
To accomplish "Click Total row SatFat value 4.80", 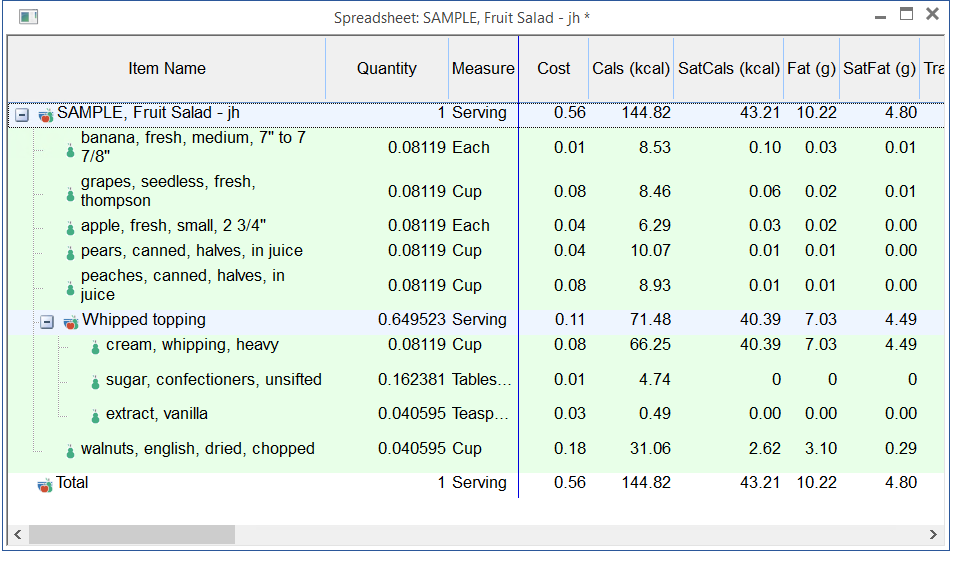I will tap(901, 483).
